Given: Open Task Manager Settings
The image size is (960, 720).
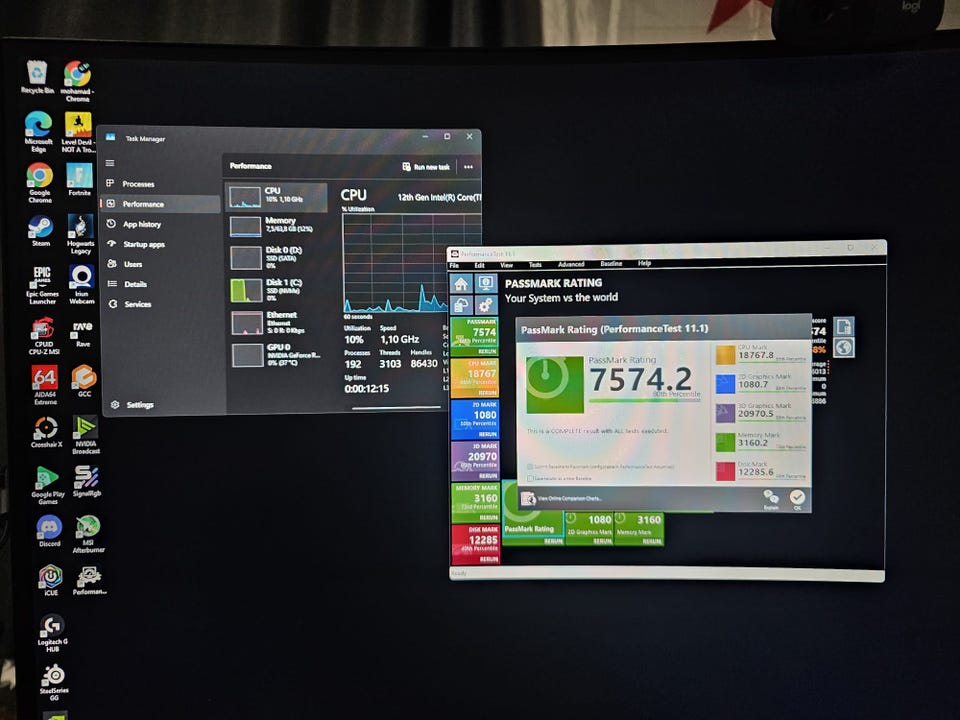Looking at the screenshot, I should point(132,405).
